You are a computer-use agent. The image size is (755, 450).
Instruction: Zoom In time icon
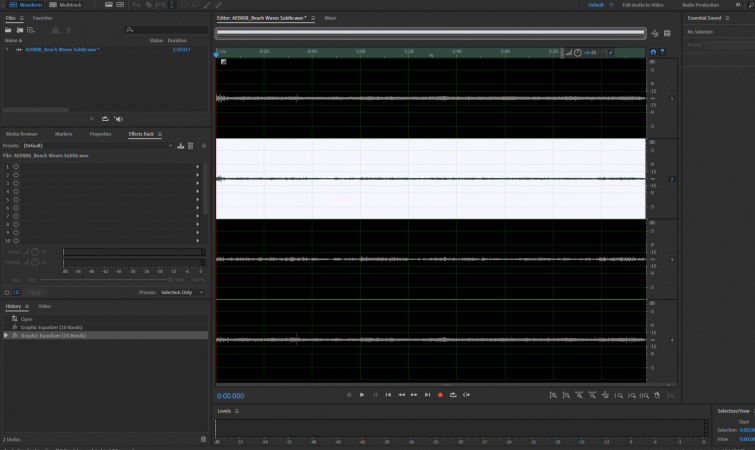pos(579,395)
